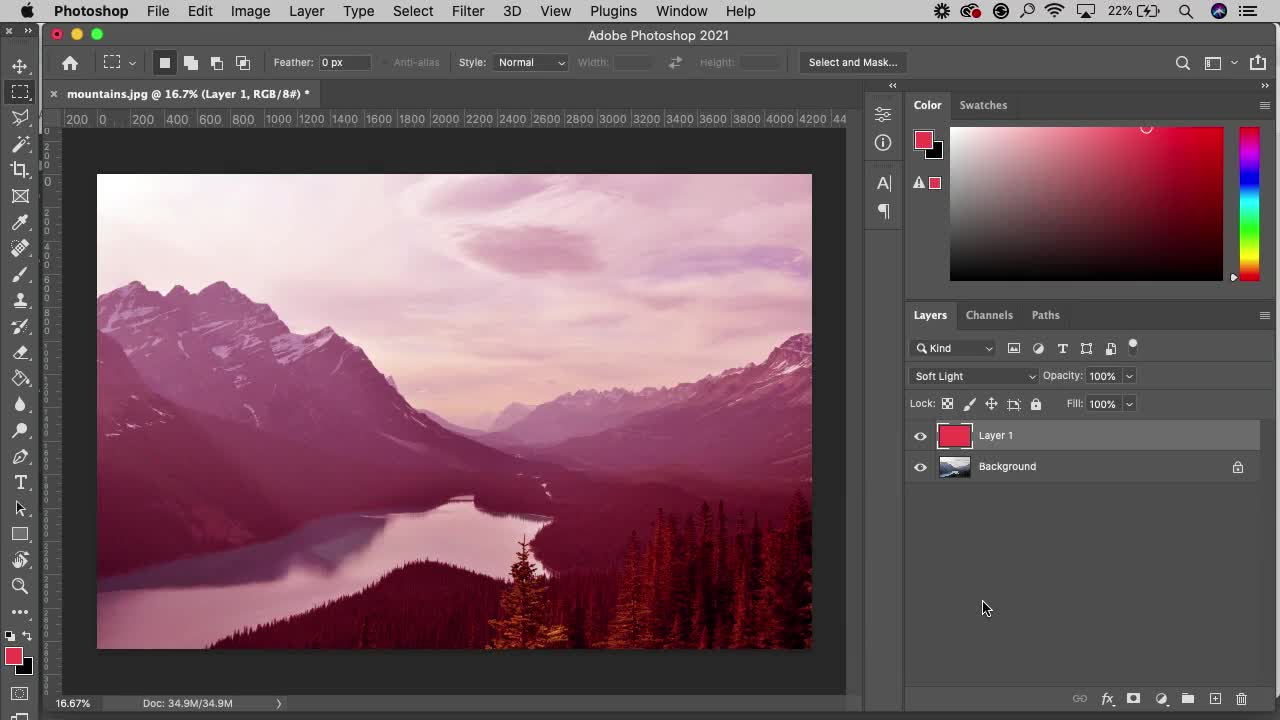
Task: Toggle visibility of Layer 1
Action: tap(920, 435)
